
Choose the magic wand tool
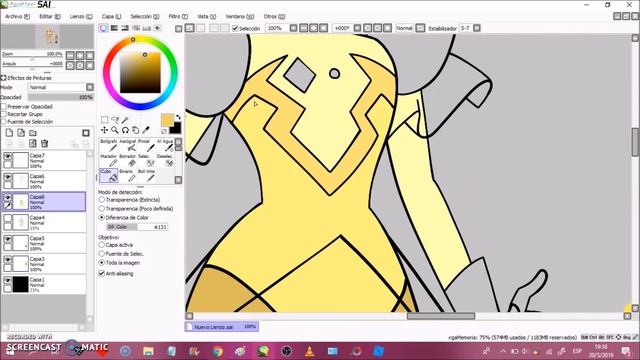point(125,120)
